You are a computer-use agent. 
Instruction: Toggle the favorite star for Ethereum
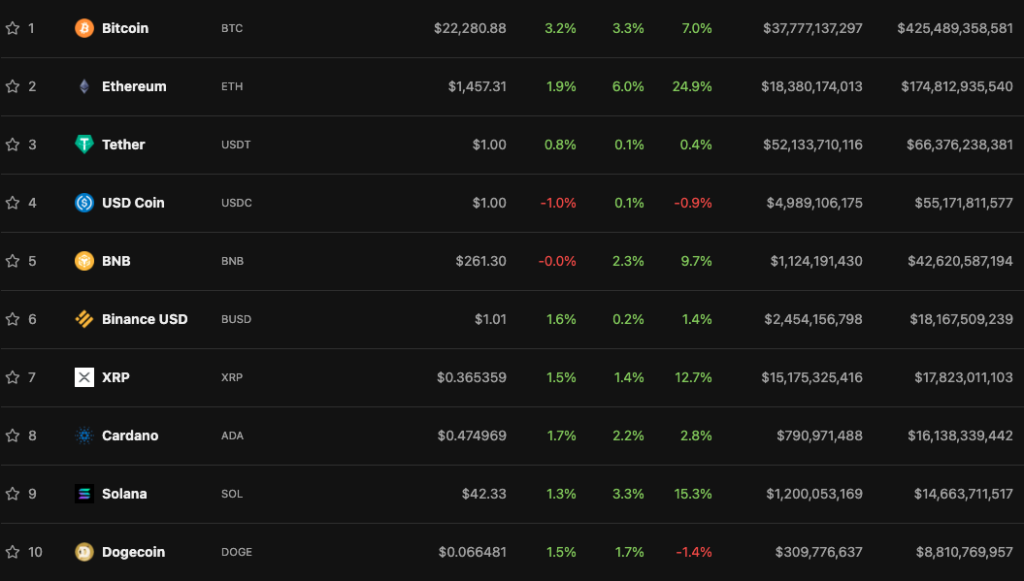pos(13,86)
